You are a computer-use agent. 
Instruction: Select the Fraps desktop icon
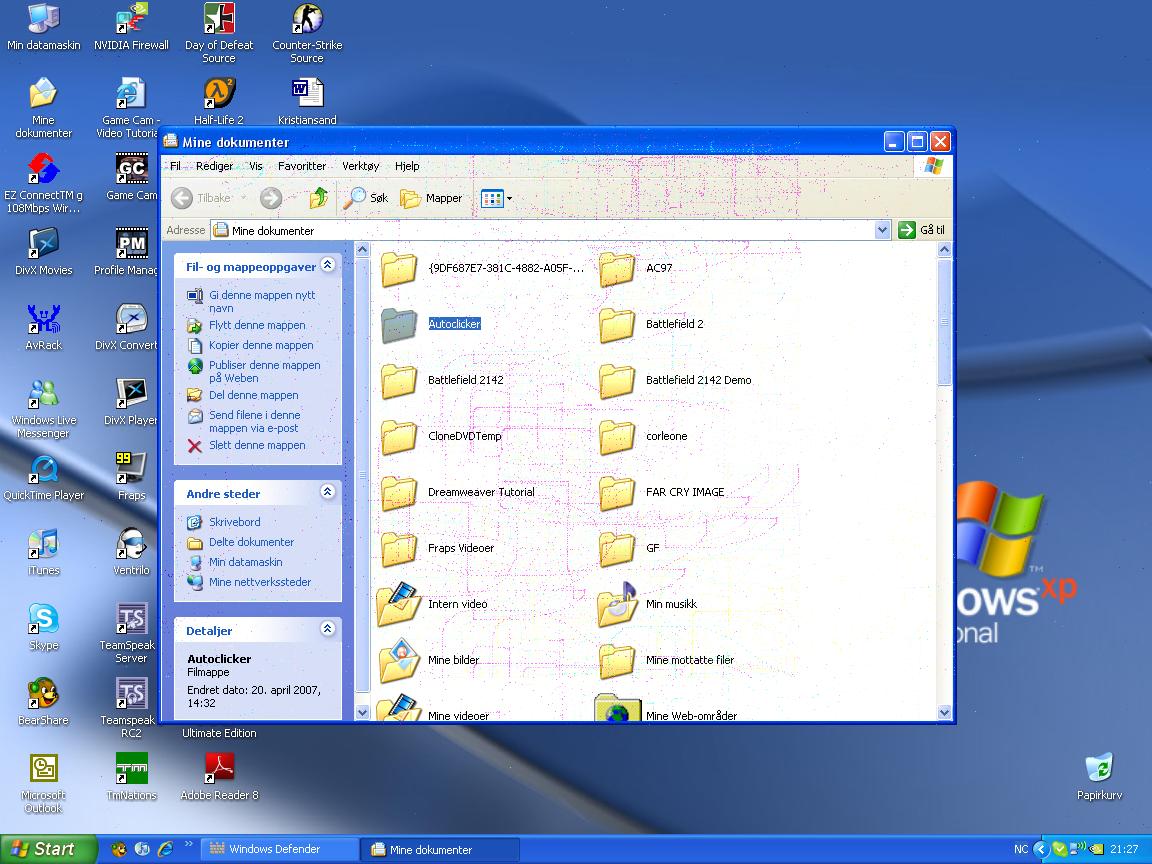tap(131, 469)
